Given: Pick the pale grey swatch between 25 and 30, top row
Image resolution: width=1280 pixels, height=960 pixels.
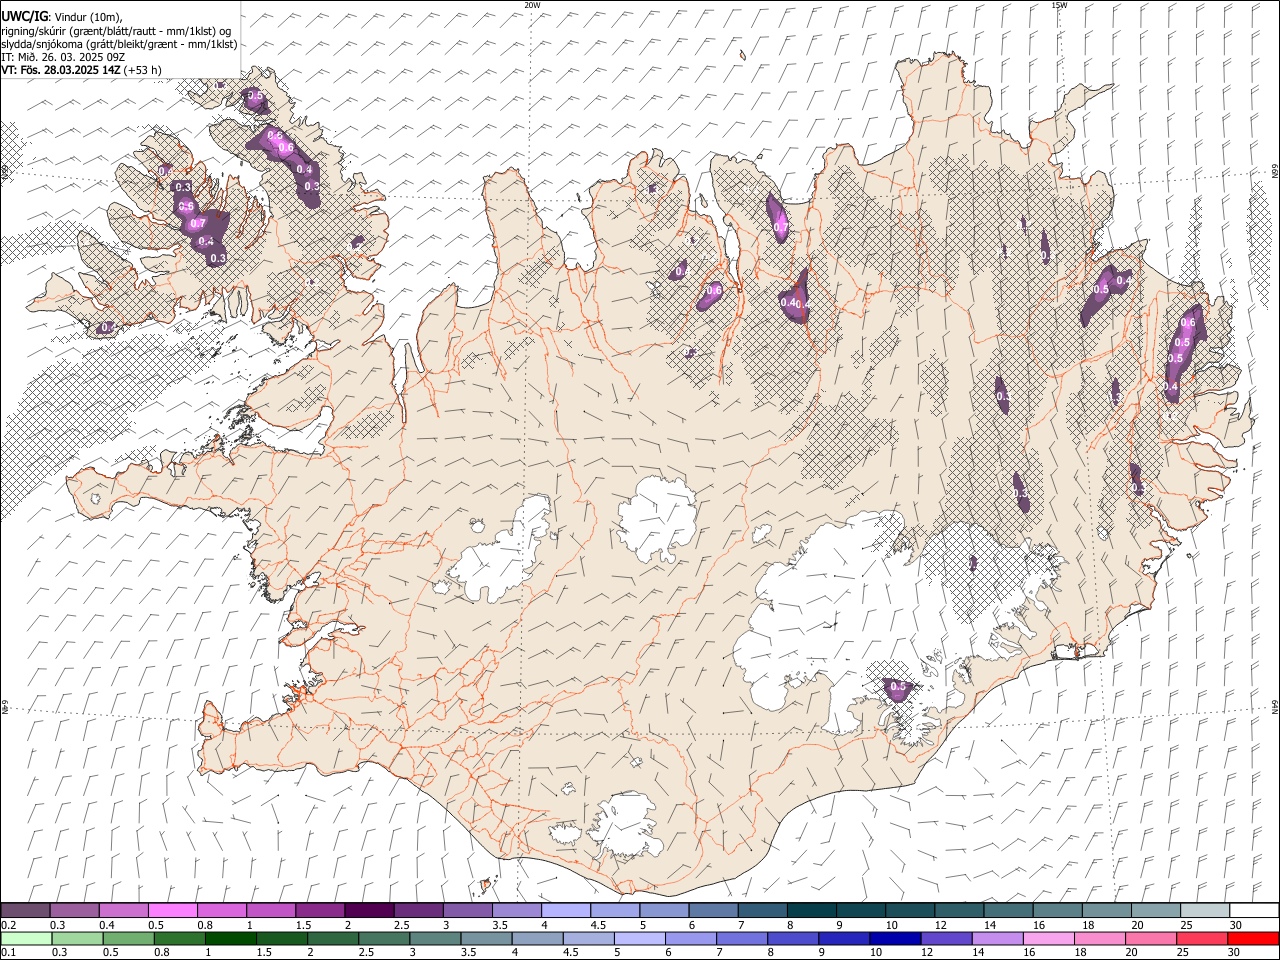Looking at the screenshot, I should pos(1204,911).
